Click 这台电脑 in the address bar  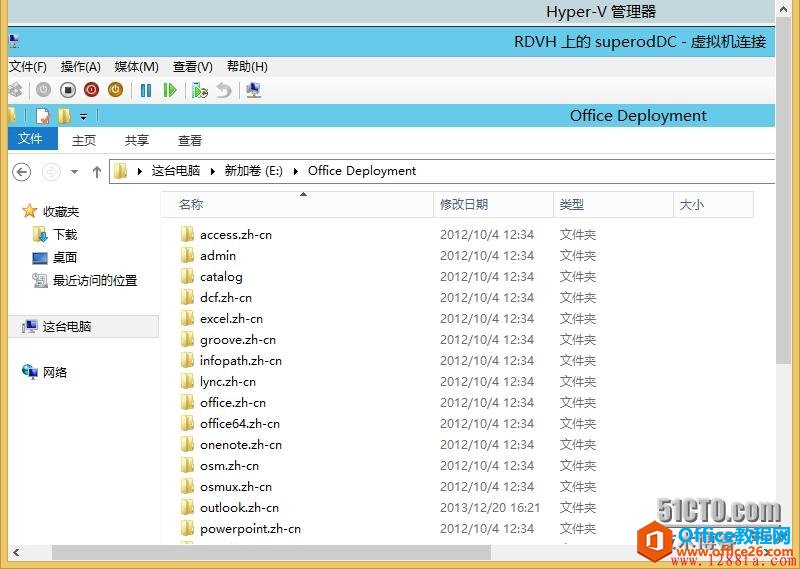pos(176,171)
